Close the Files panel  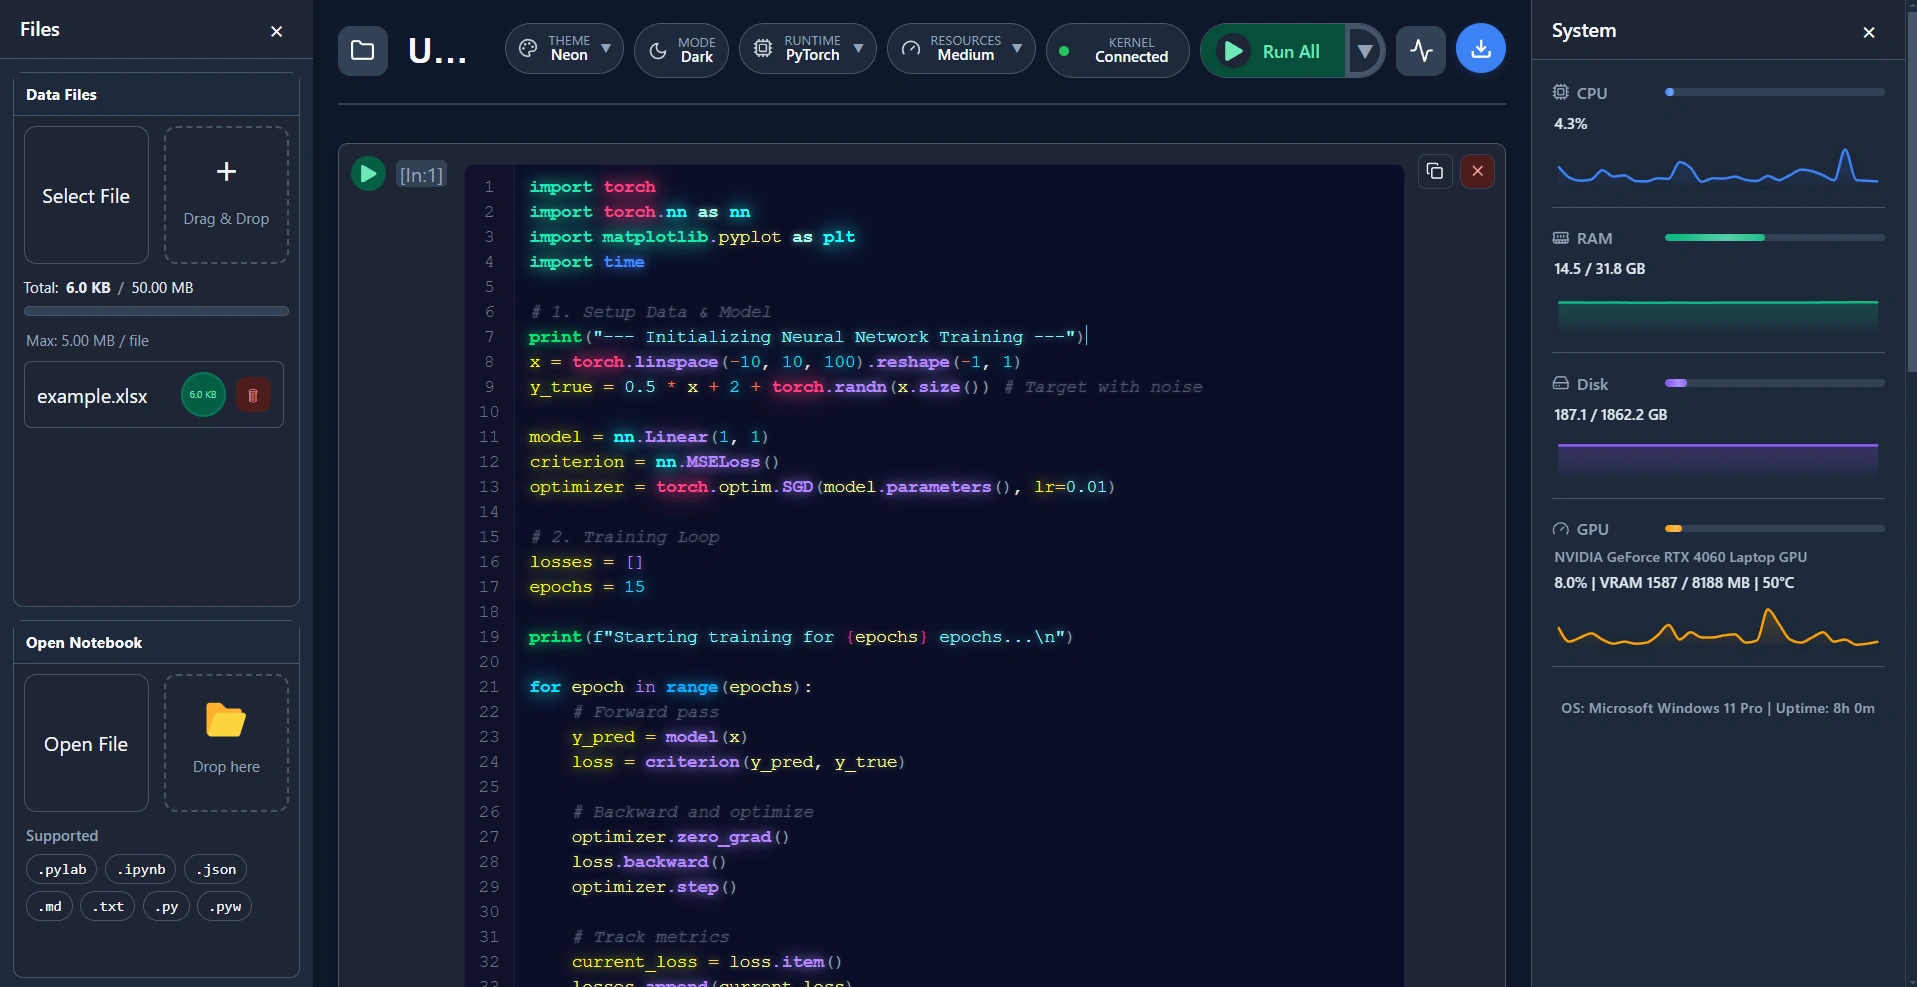[x=277, y=32]
